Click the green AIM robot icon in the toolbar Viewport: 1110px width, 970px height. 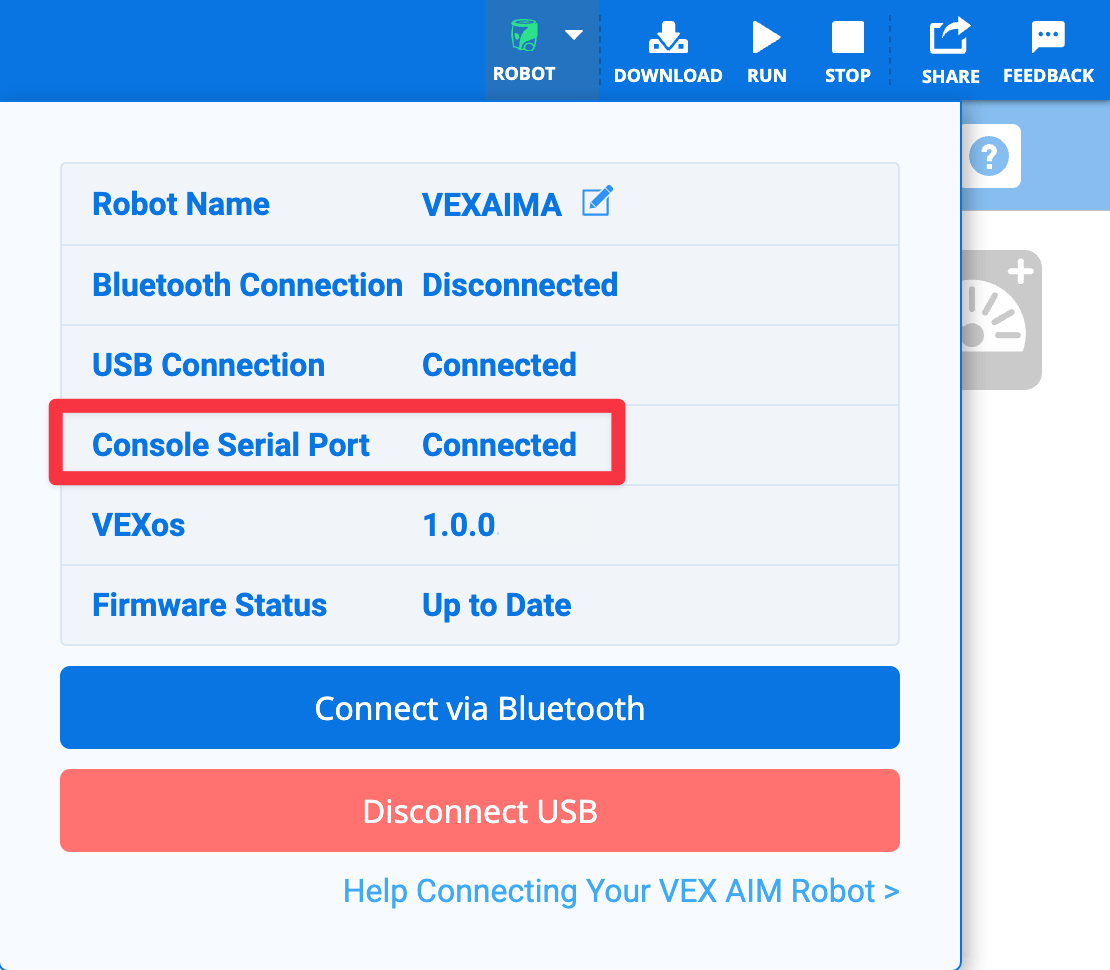point(525,34)
